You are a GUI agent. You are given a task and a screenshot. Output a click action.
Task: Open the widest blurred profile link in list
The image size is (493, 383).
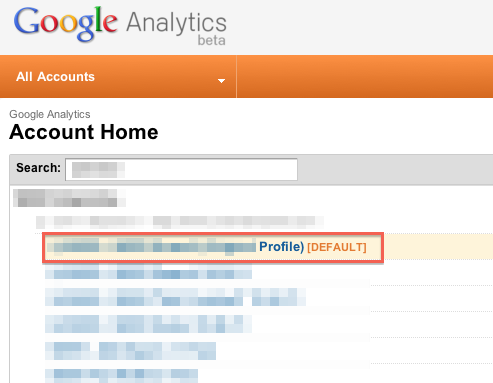click(175, 297)
